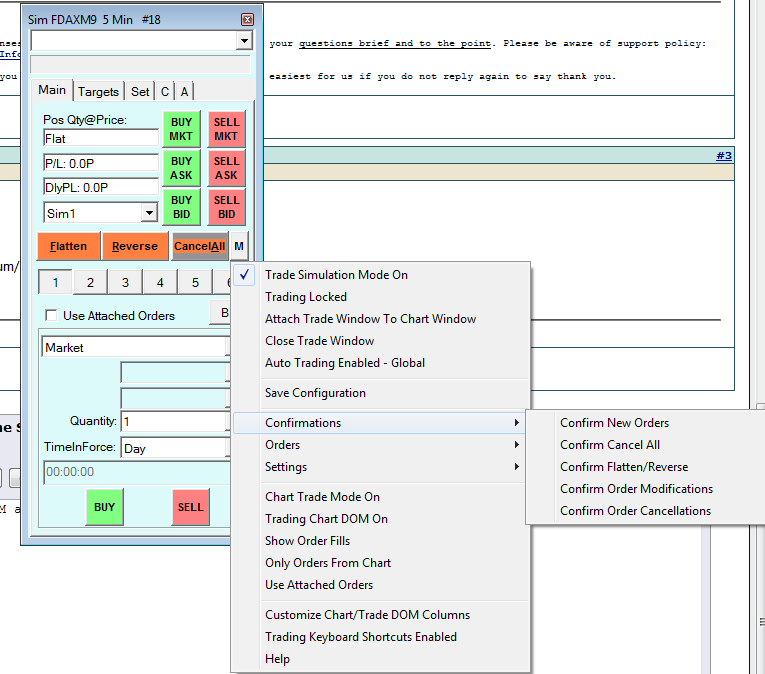
Task: Select quantity preset 1
Action: [56, 283]
